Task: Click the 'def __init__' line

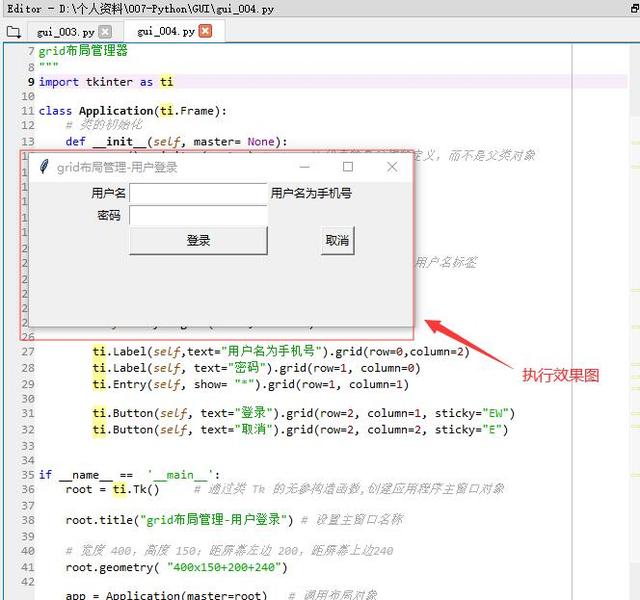Action: pos(176,142)
